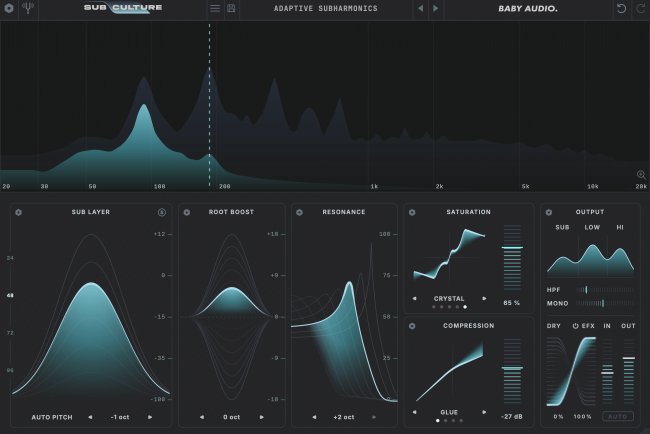The width and height of the screenshot is (650, 434).
Task: Click the Dry/EFX mix curve
Action: (572, 371)
